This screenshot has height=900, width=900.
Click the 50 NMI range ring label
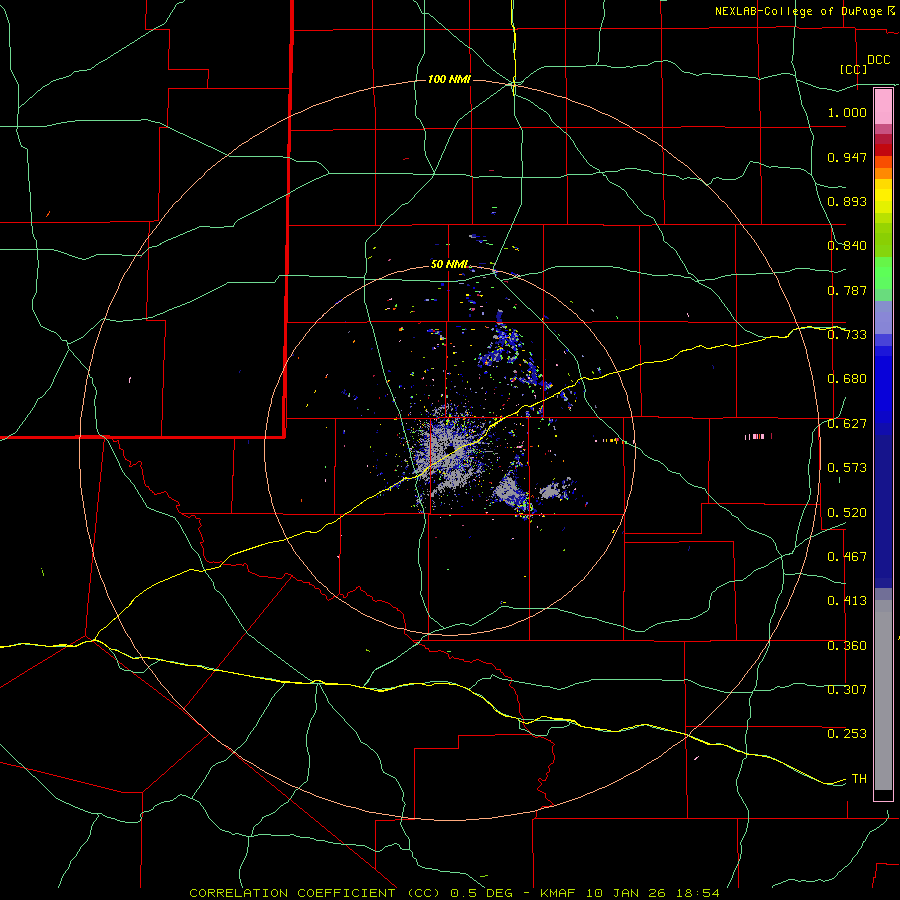[449, 264]
